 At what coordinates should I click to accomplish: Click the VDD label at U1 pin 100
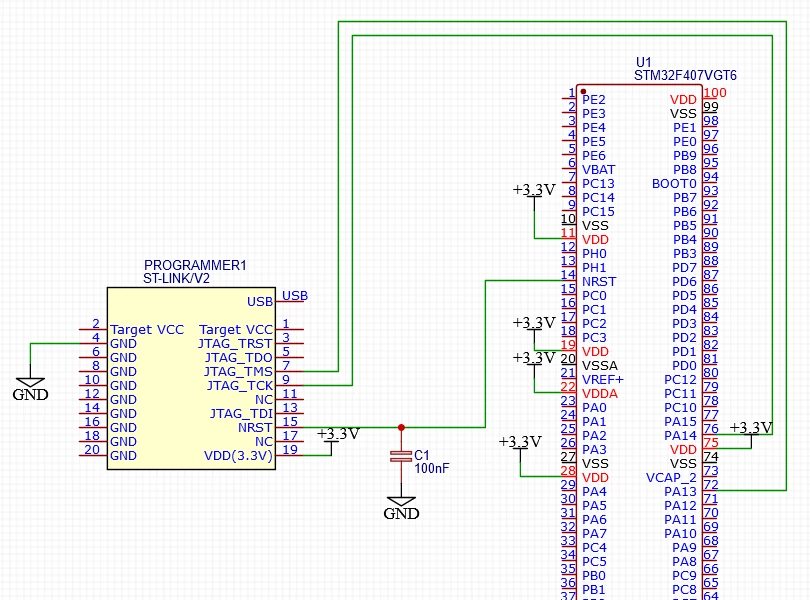tap(683, 99)
